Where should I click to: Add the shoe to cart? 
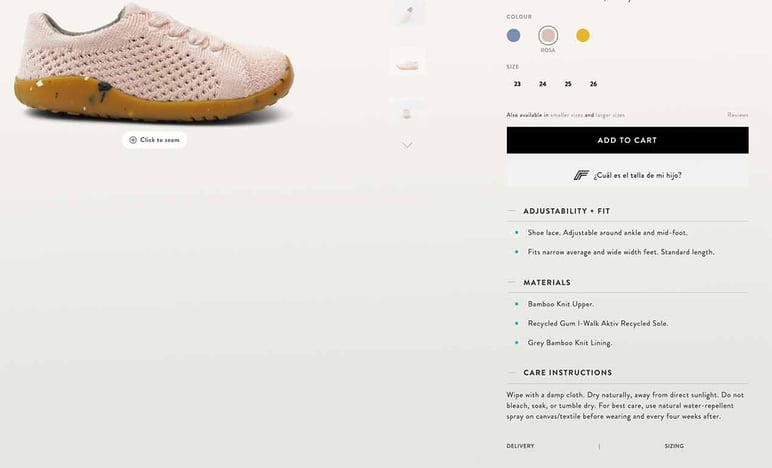[x=628, y=140]
